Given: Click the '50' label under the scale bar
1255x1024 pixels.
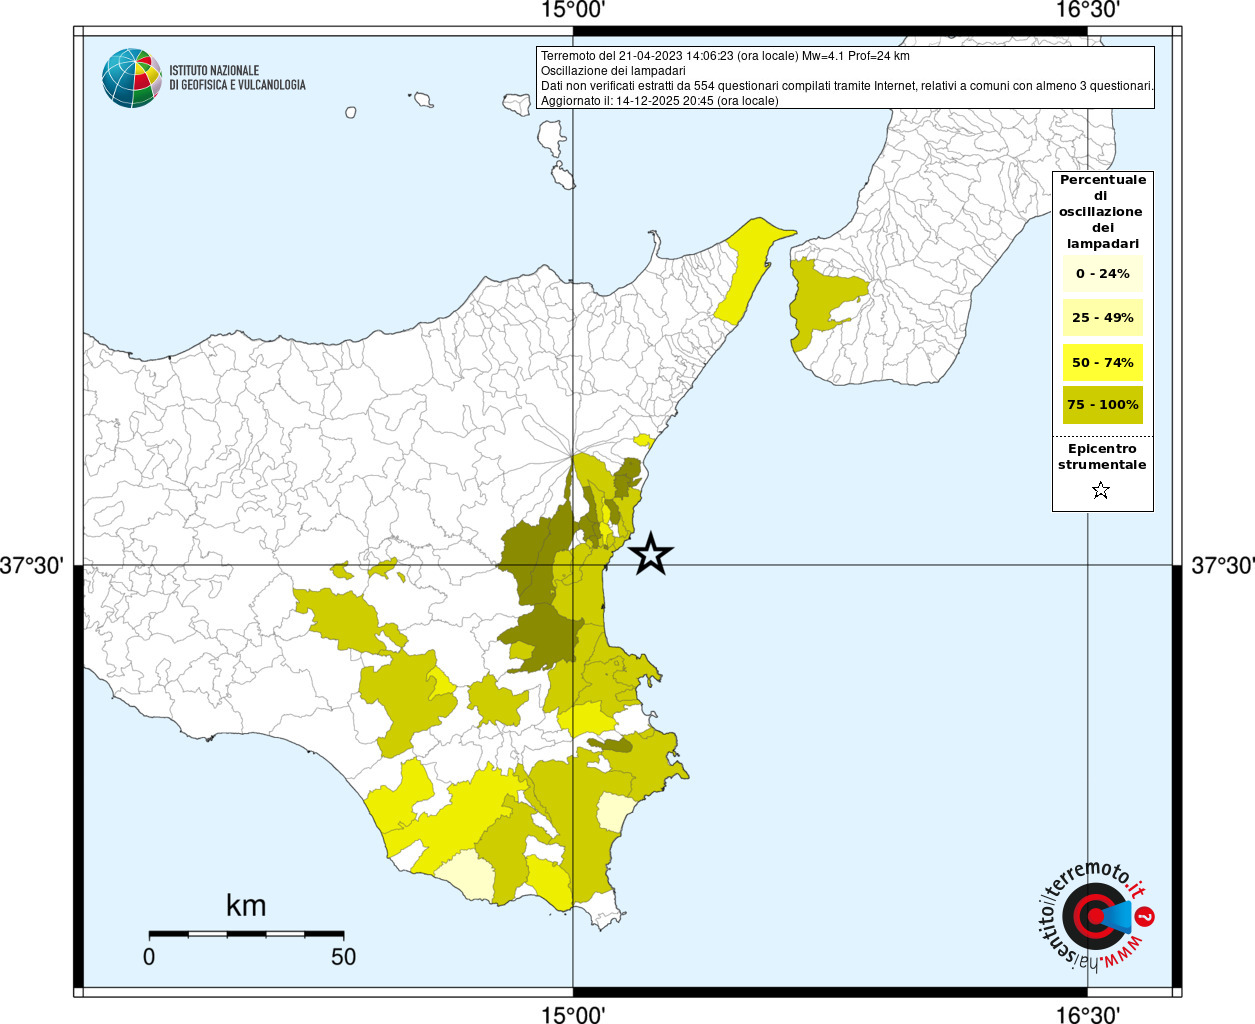Looking at the screenshot, I should coord(343,957).
